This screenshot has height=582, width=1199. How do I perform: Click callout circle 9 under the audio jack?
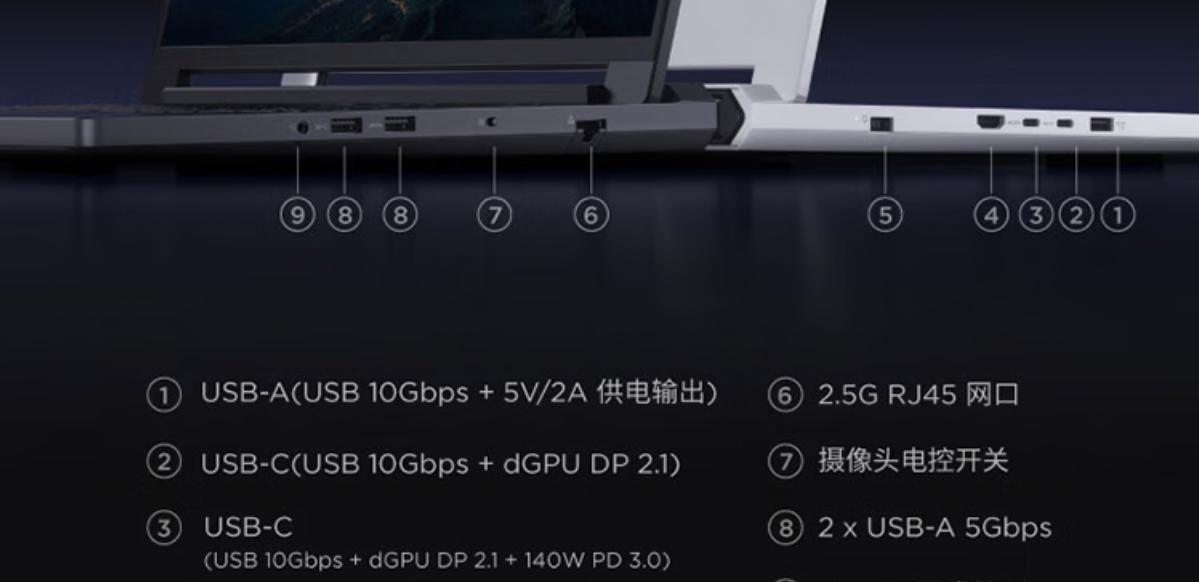pyautogui.click(x=297, y=216)
